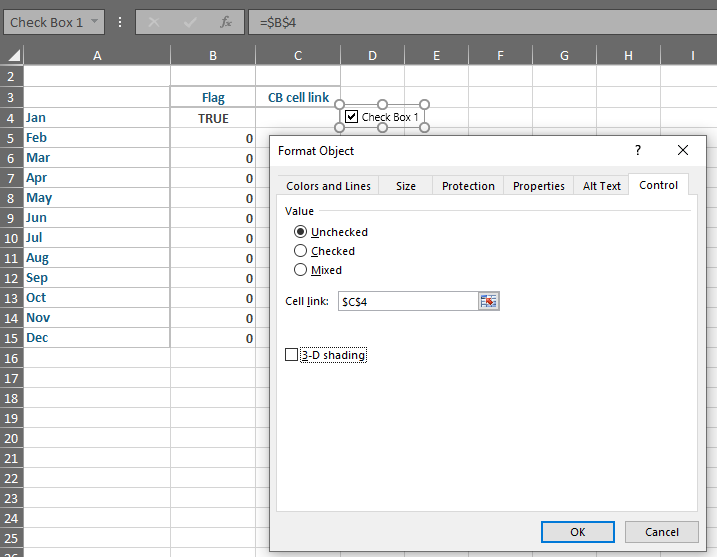Enable the 3-D shading checkbox
The width and height of the screenshot is (717, 557).
tap(292, 355)
